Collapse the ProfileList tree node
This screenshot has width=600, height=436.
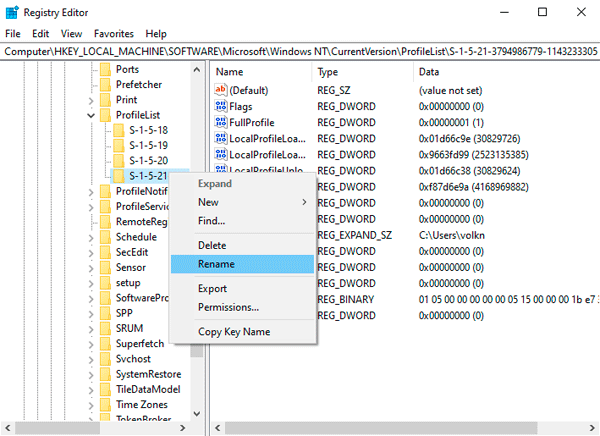[91, 115]
